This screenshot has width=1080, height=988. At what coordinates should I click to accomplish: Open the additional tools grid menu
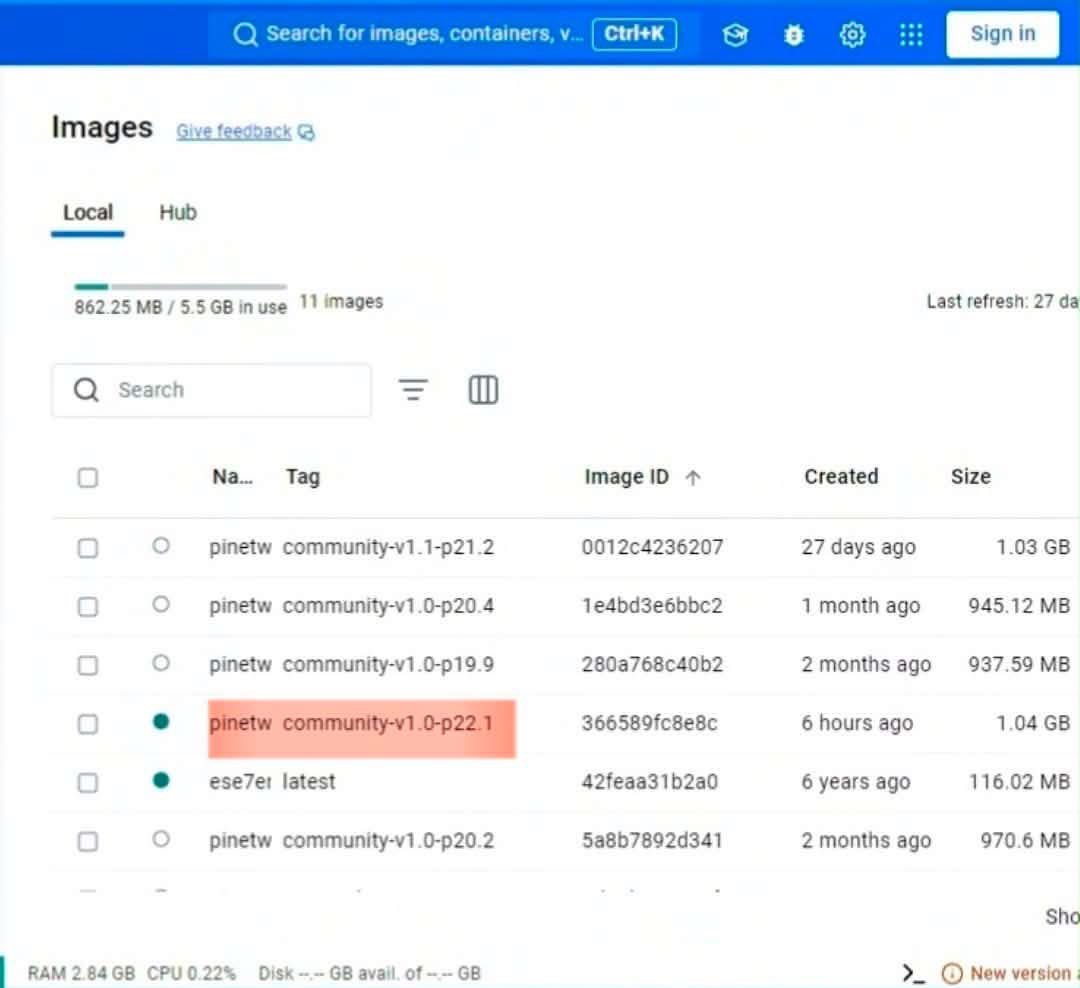click(x=910, y=34)
